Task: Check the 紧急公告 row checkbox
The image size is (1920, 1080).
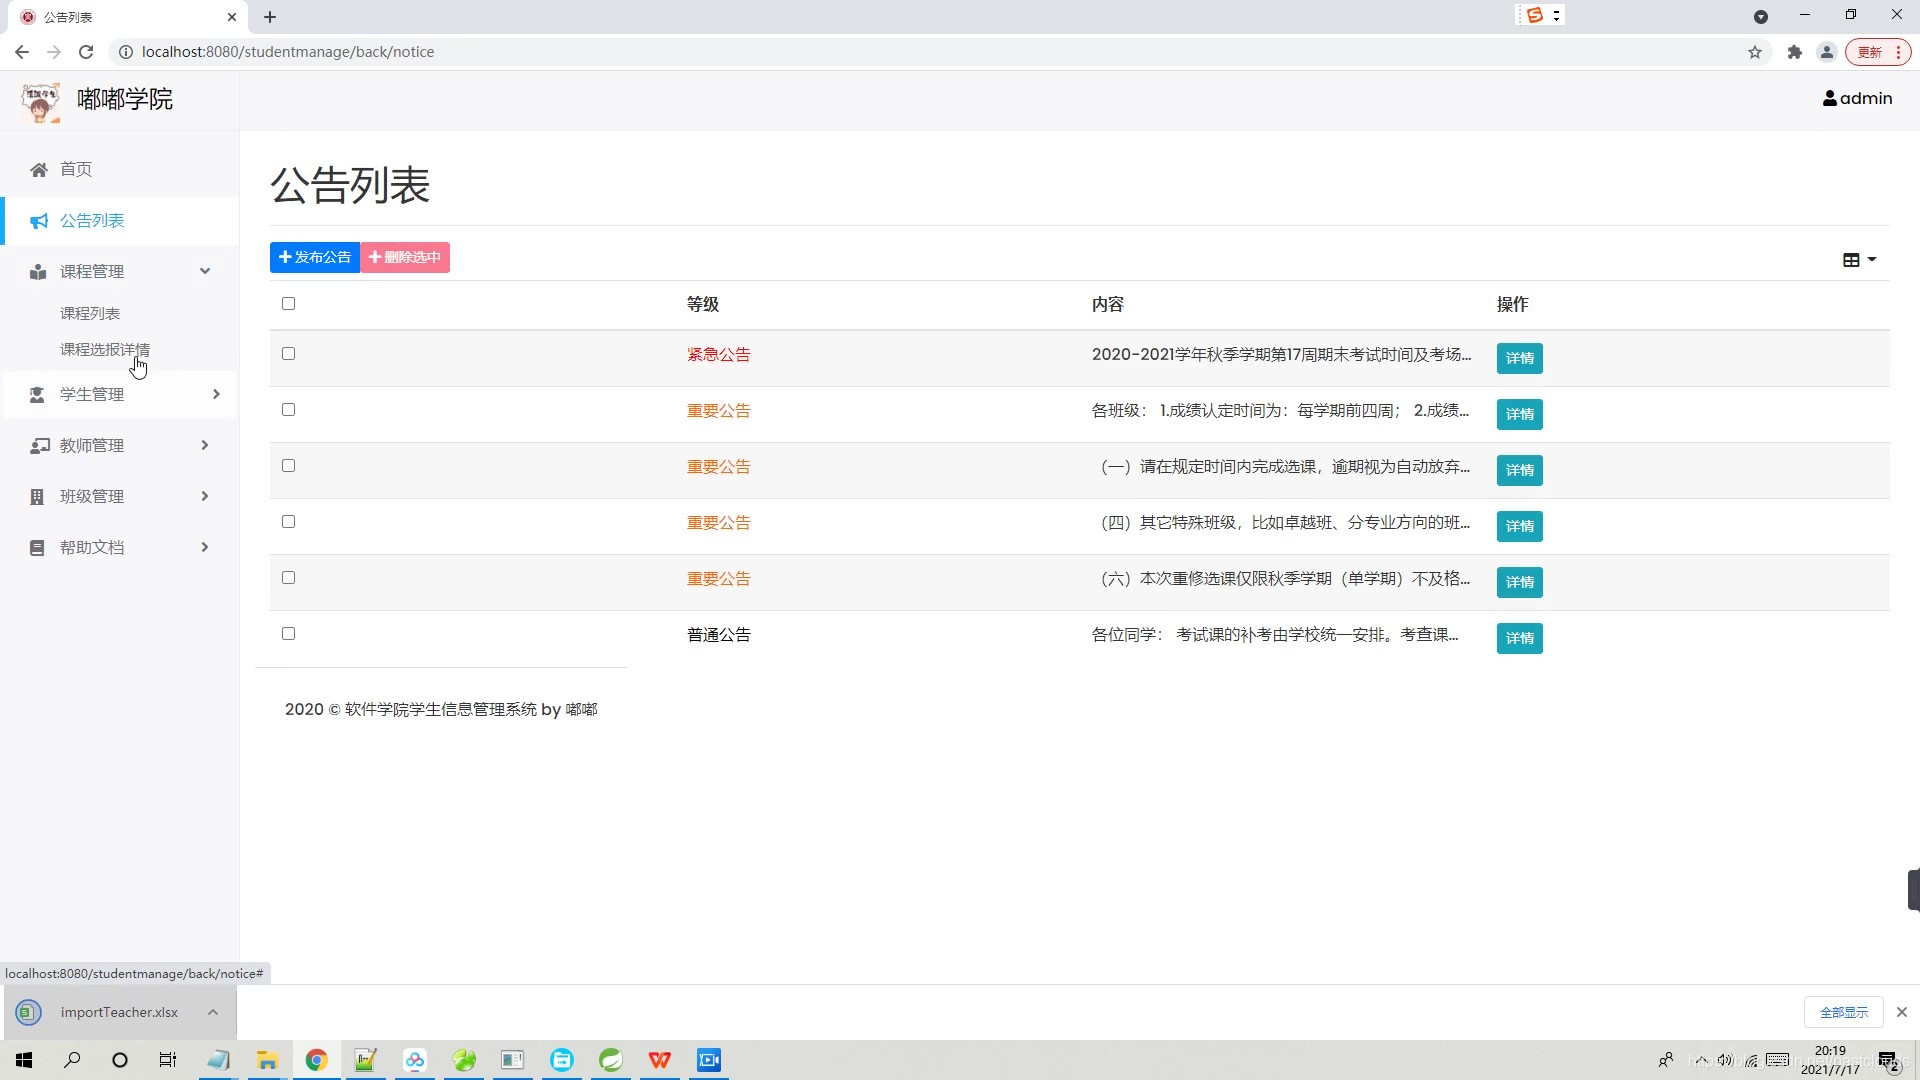Action: tap(288, 354)
